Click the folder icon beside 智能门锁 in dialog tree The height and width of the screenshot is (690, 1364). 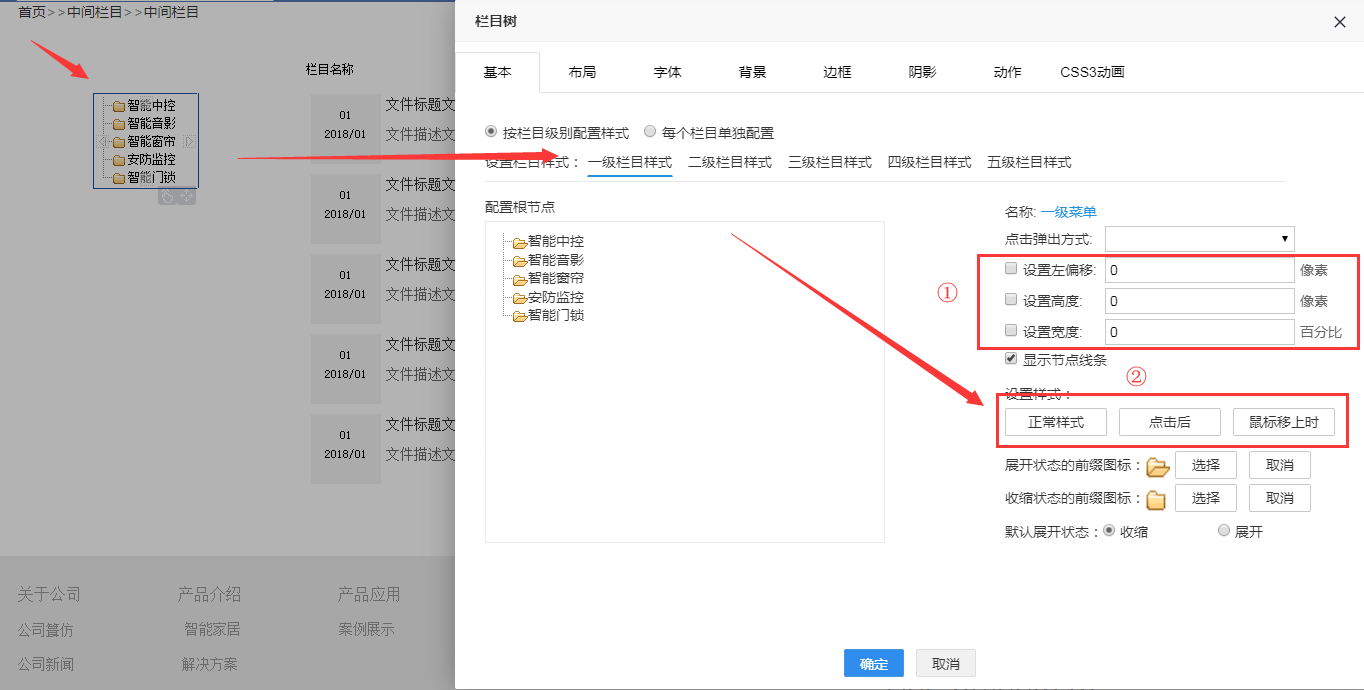(x=519, y=317)
